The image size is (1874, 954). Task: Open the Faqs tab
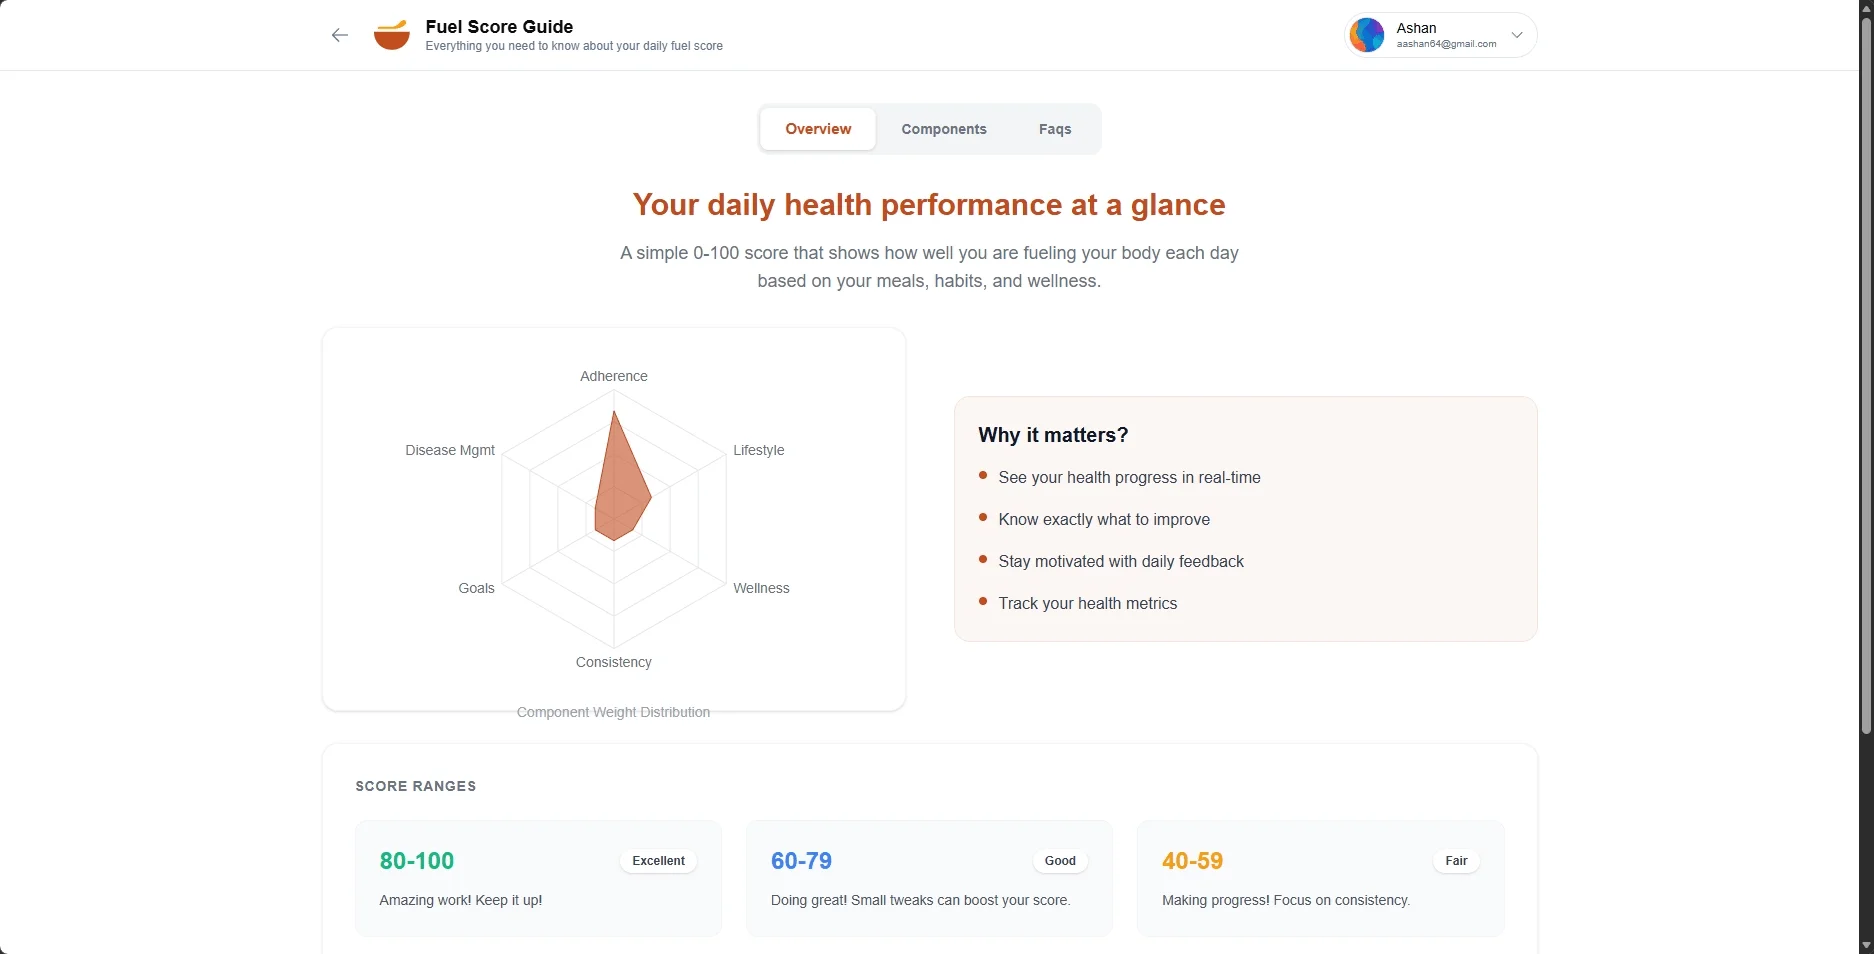point(1054,129)
